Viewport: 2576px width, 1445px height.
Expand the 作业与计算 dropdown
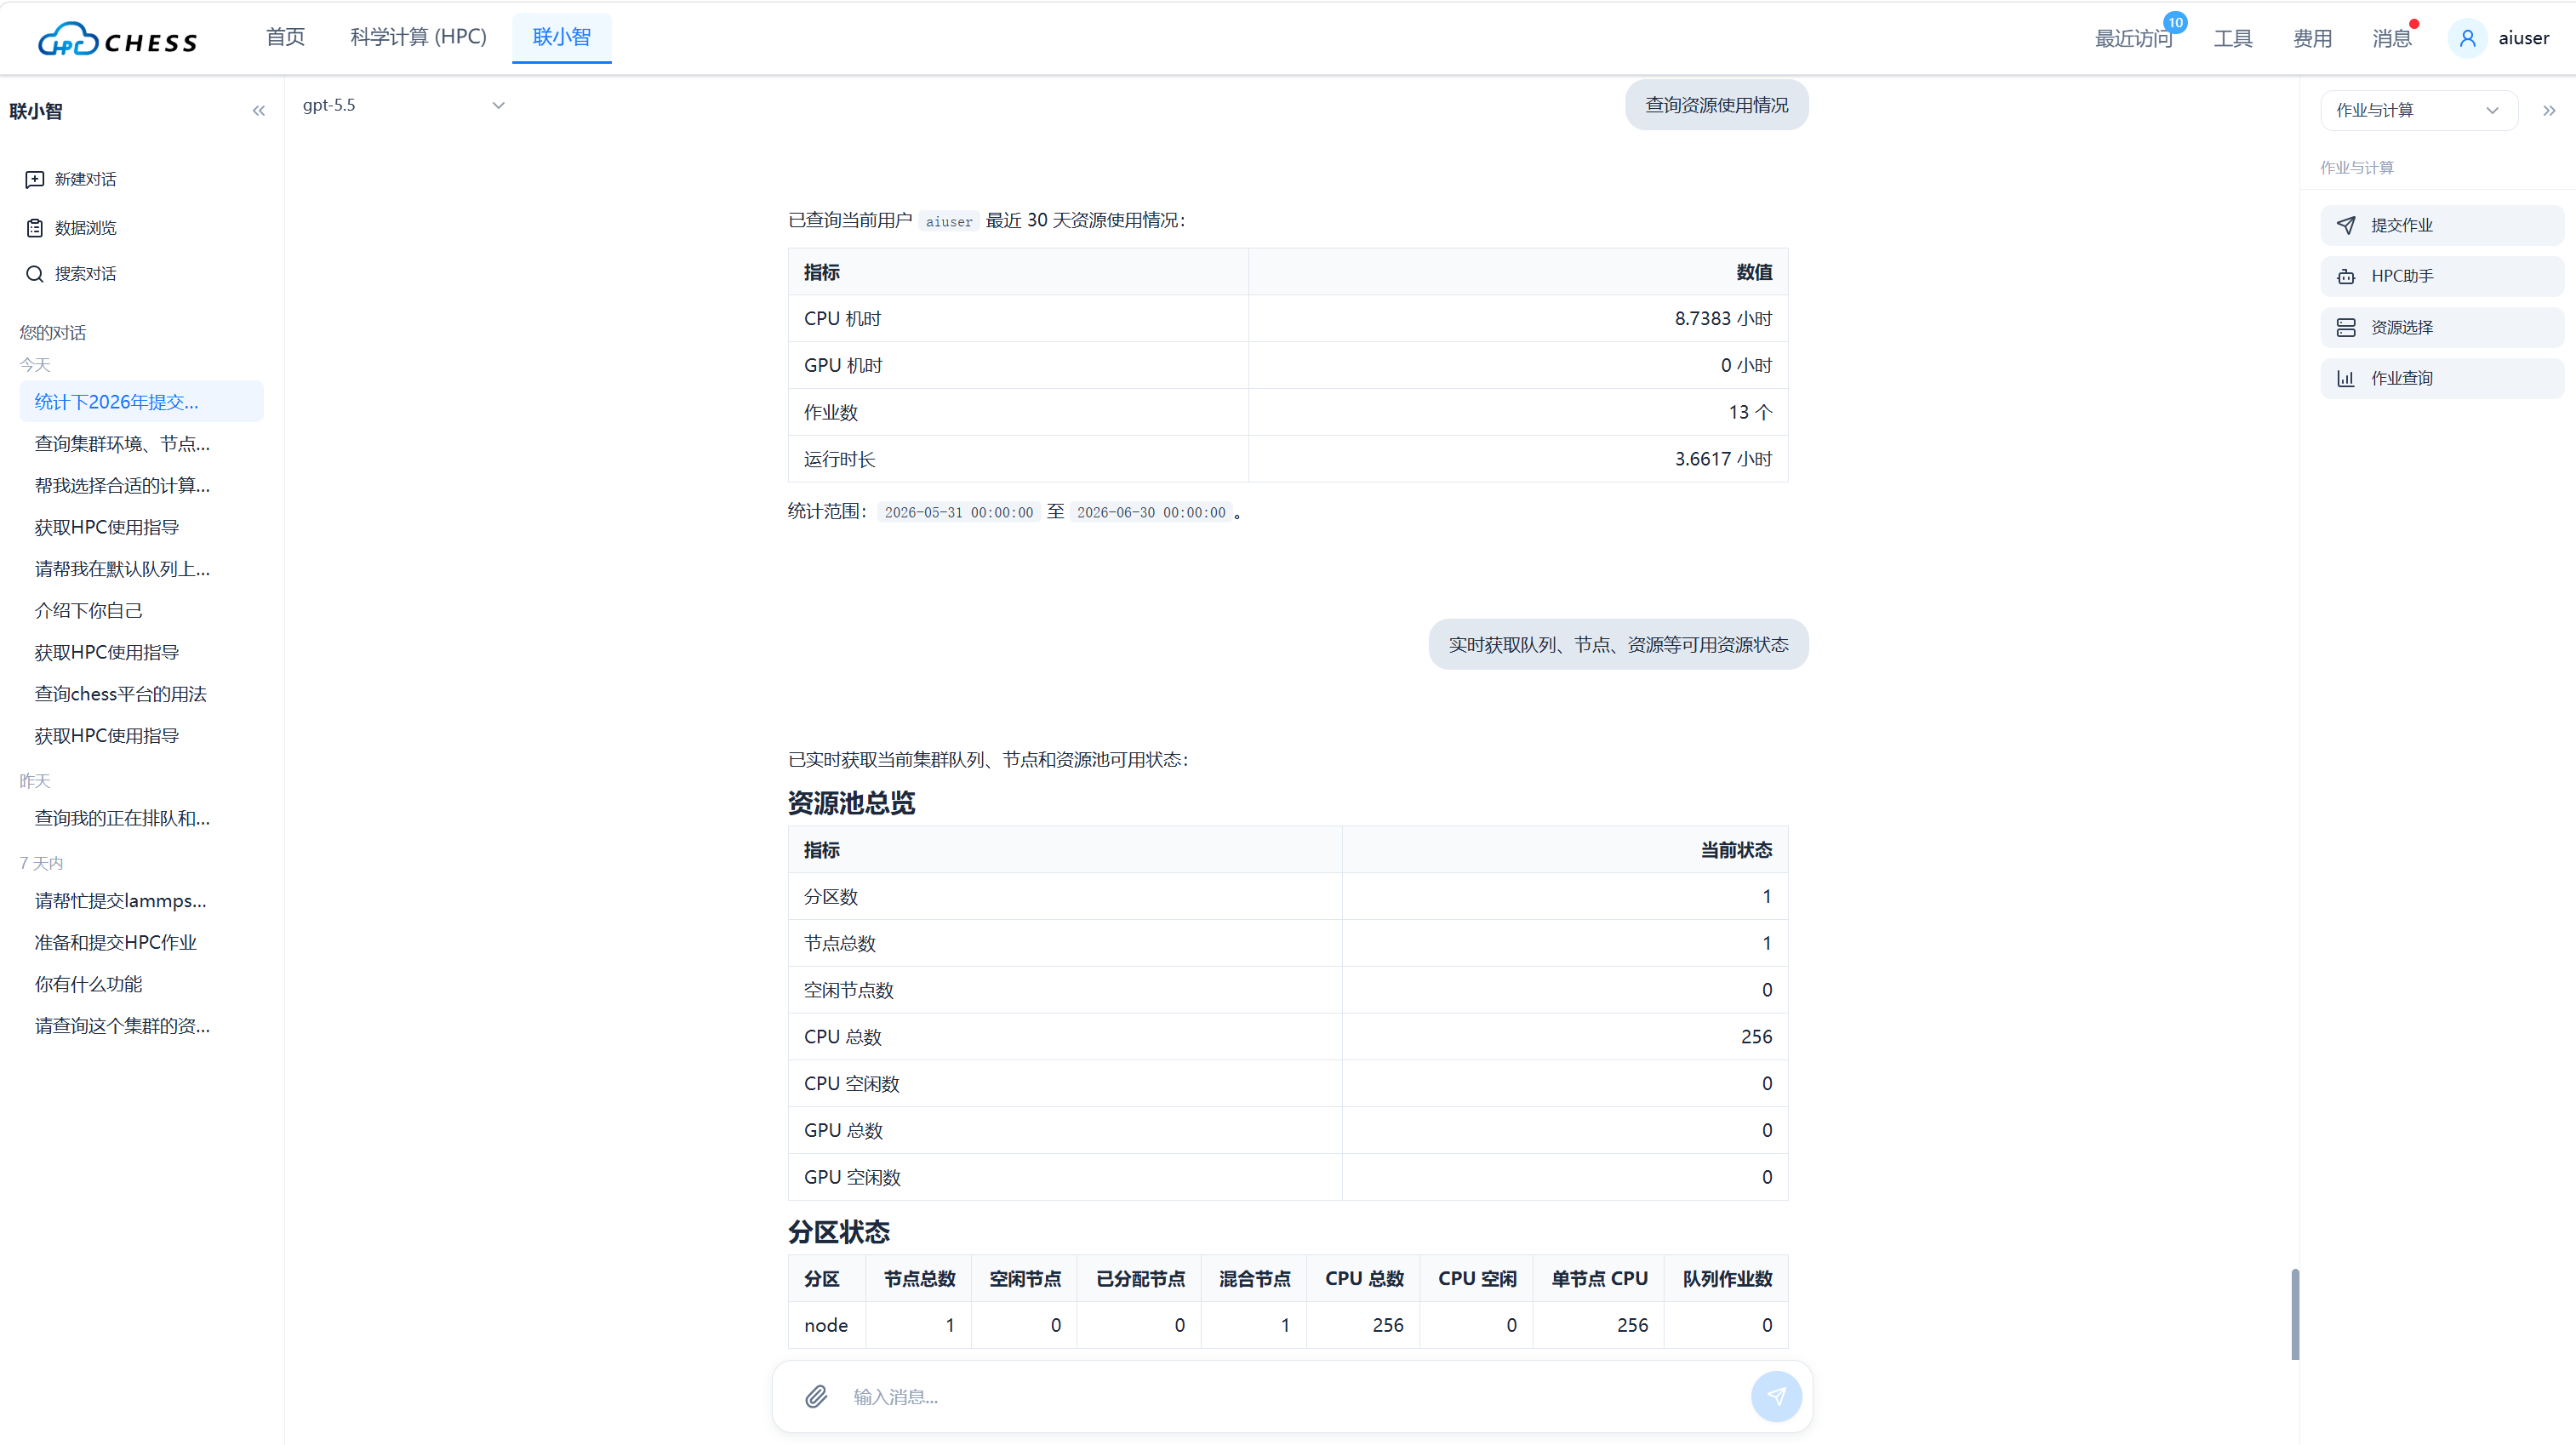tap(2418, 110)
